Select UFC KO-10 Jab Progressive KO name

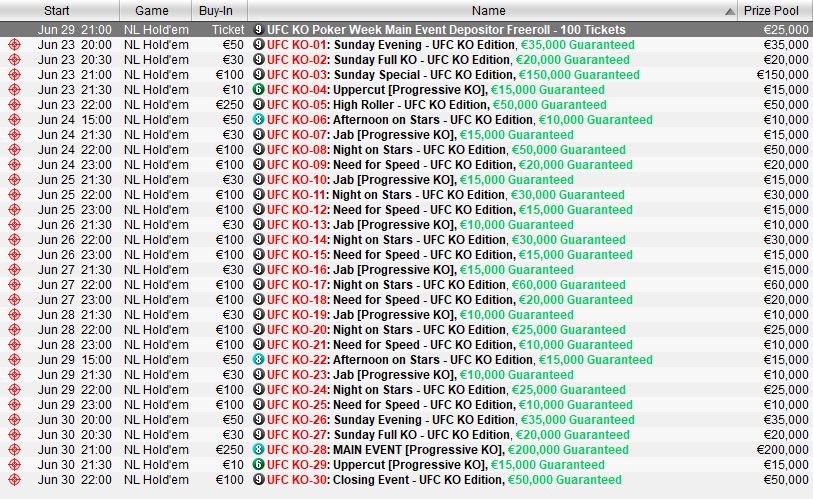click(420, 180)
